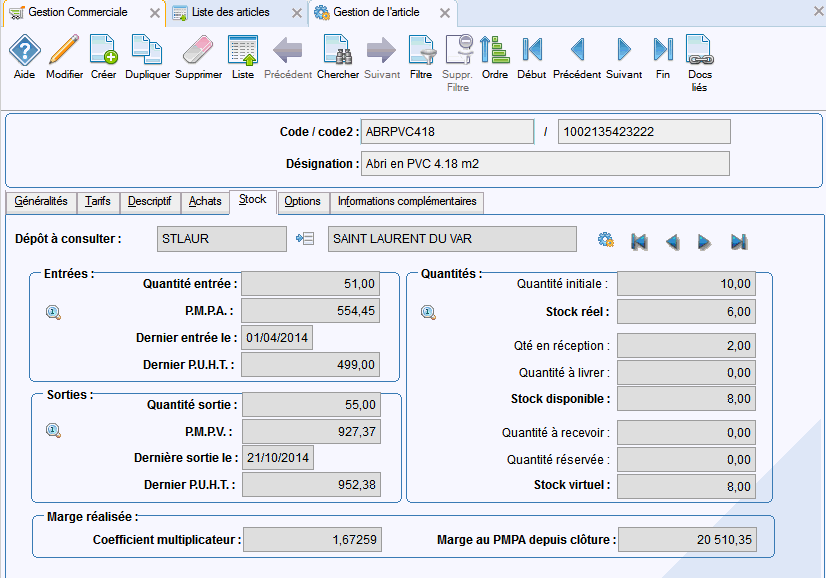Click the Code field ABRPVC418

tap(447, 132)
